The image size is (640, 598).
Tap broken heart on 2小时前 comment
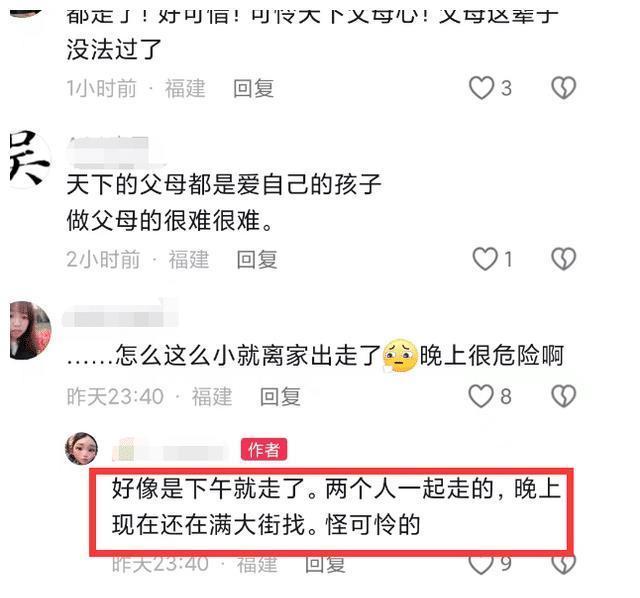(x=564, y=259)
